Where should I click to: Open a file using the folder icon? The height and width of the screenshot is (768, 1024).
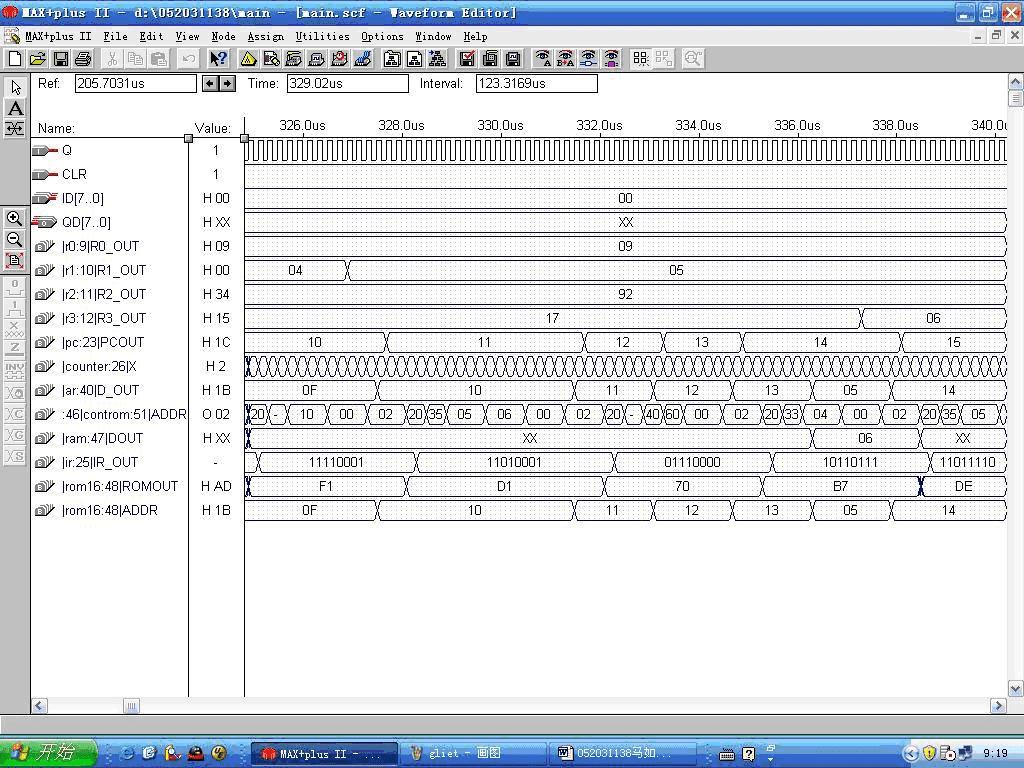point(37,59)
